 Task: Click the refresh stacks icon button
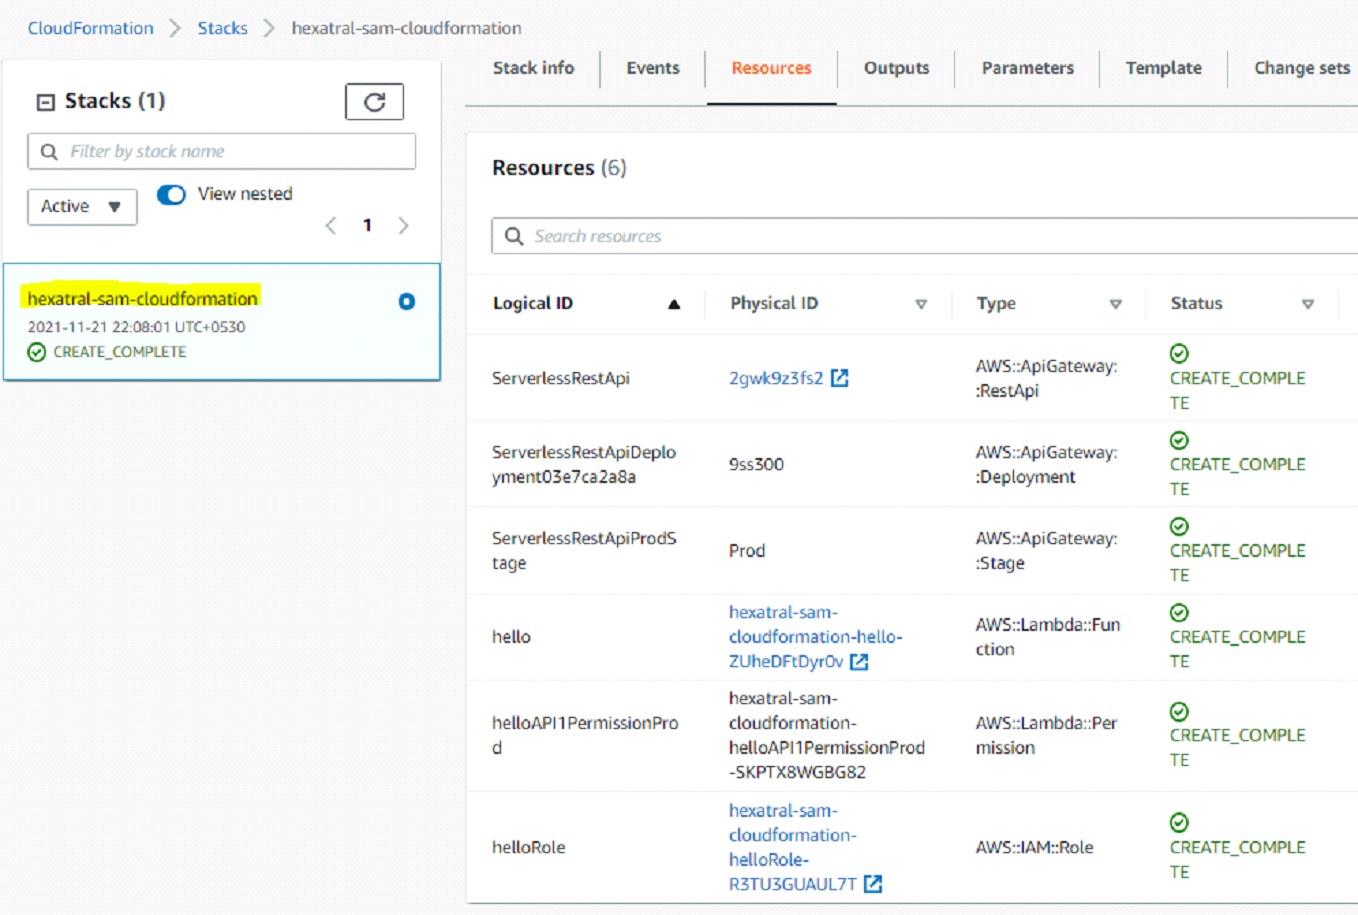tap(374, 102)
